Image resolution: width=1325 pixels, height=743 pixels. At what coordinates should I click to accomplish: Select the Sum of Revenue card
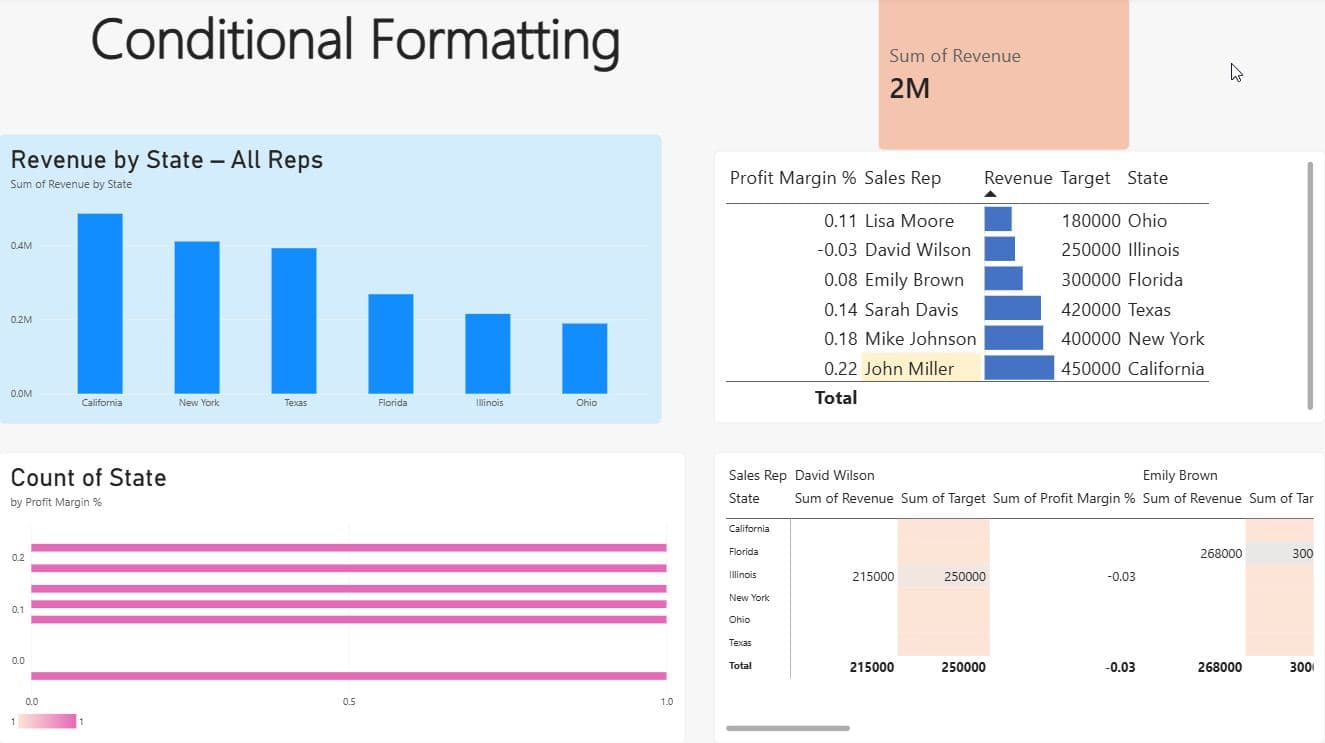pos(1004,75)
